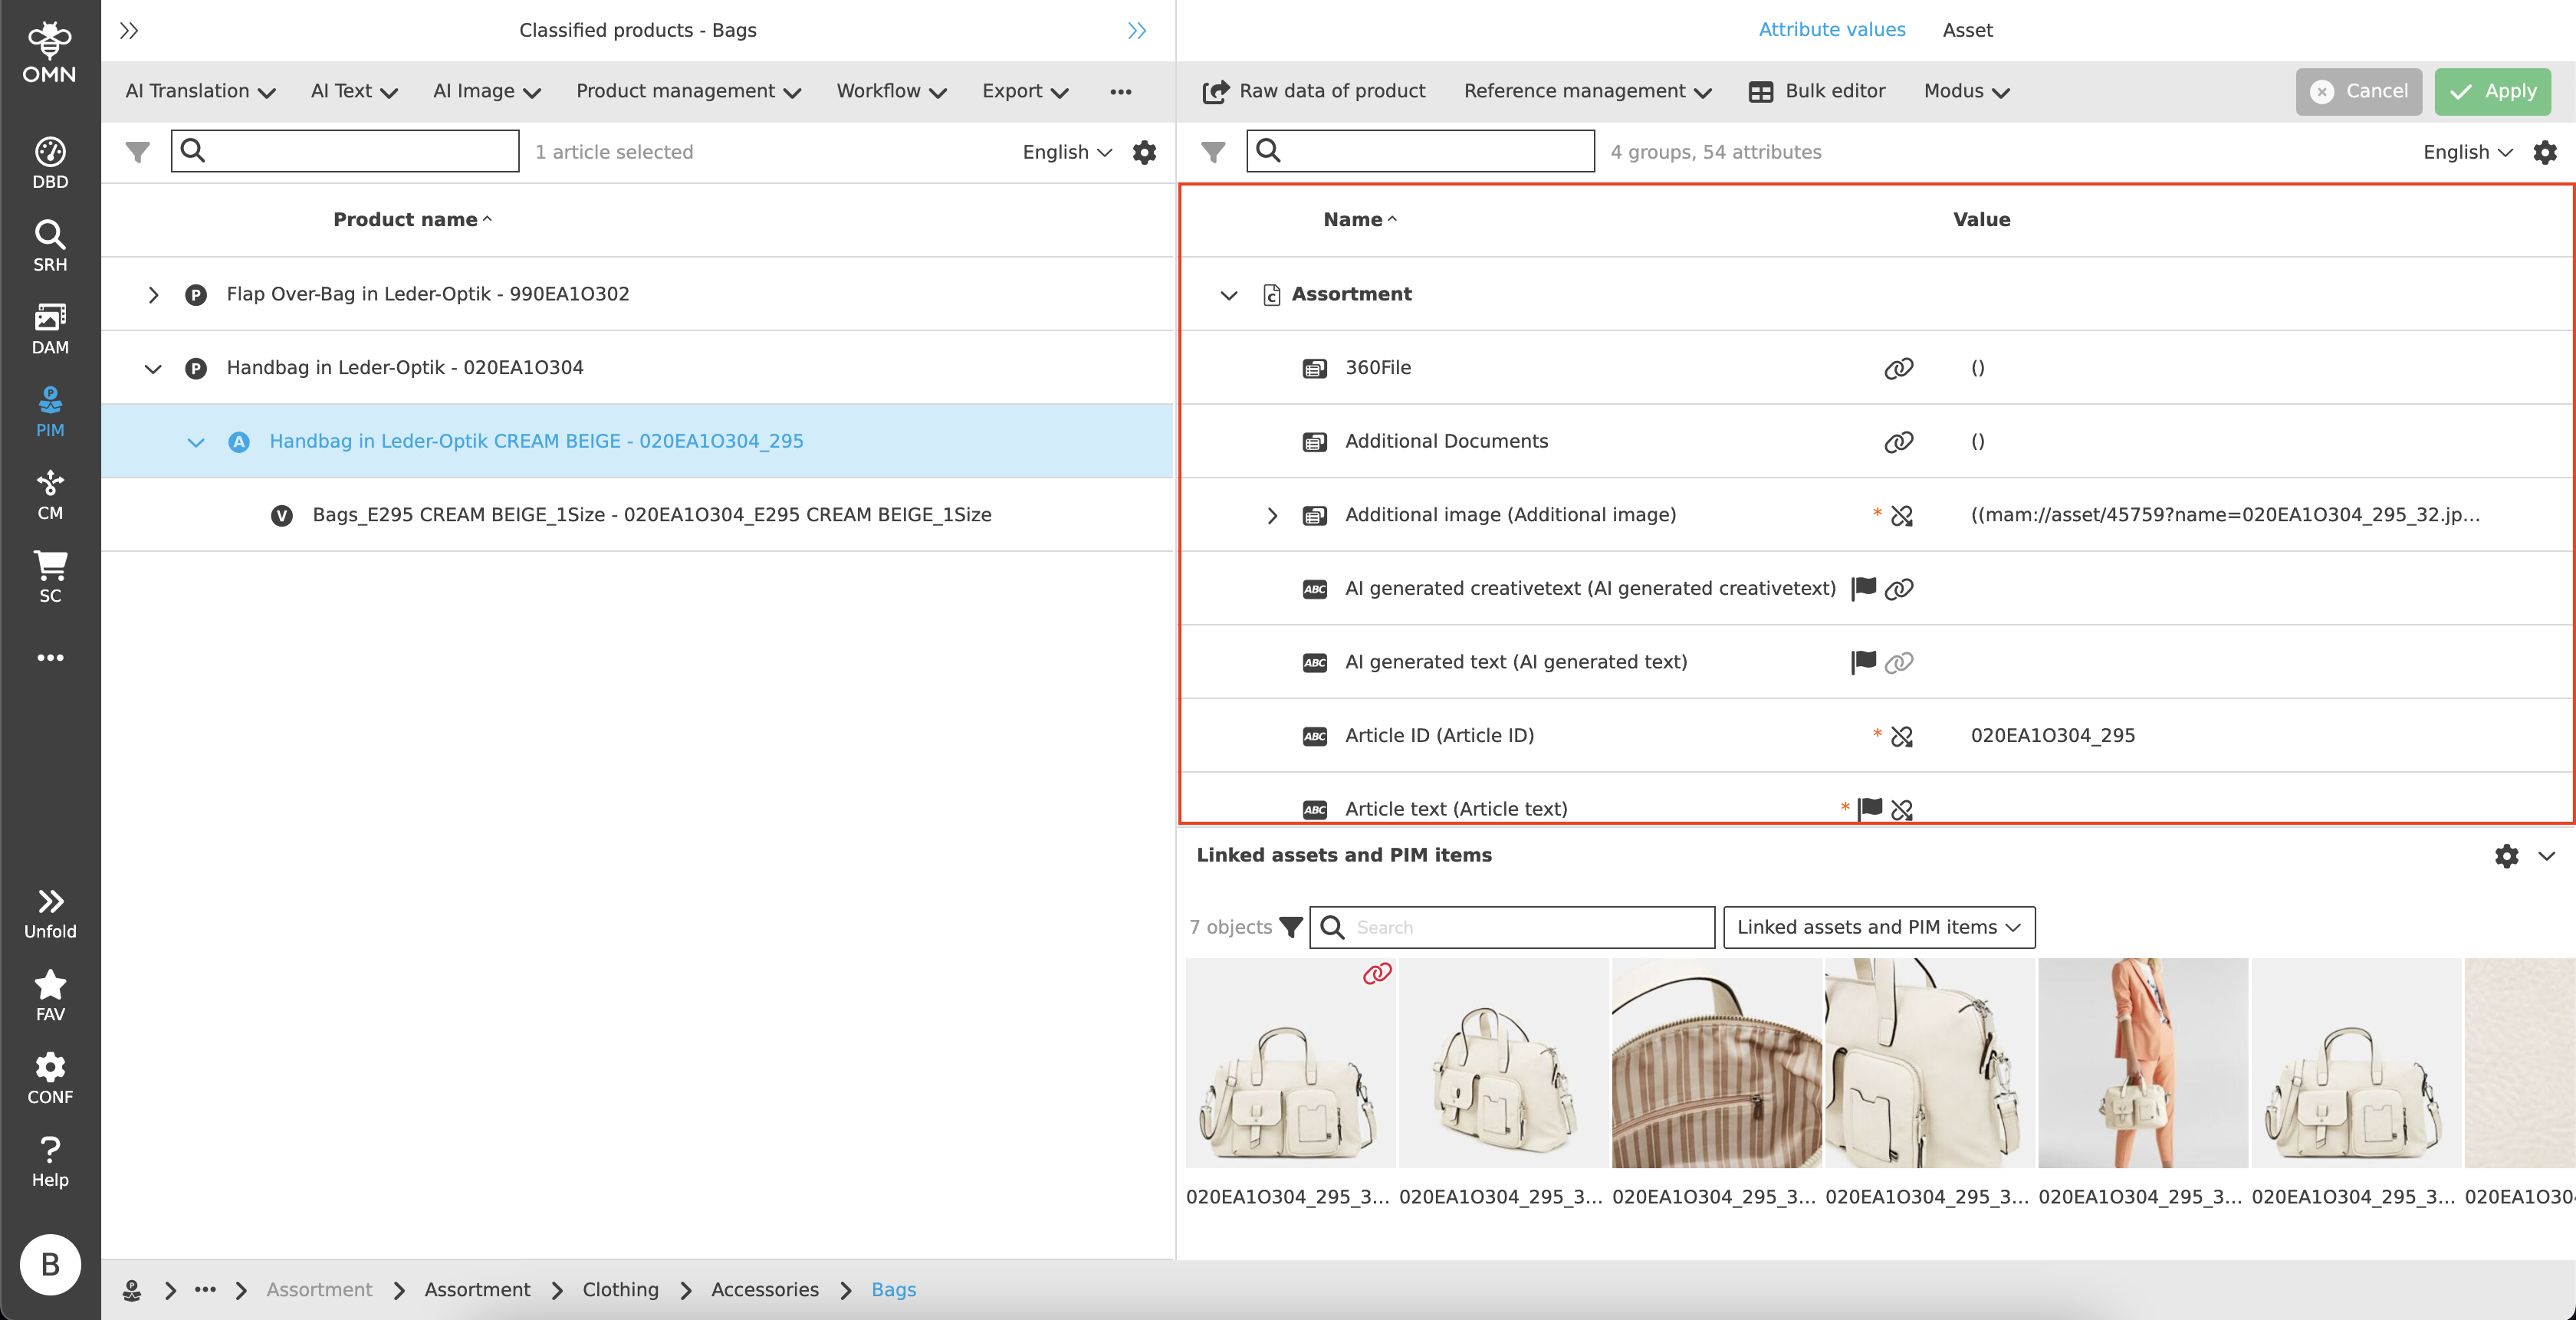Switch to the Asset tab

[x=1967, y=30]
